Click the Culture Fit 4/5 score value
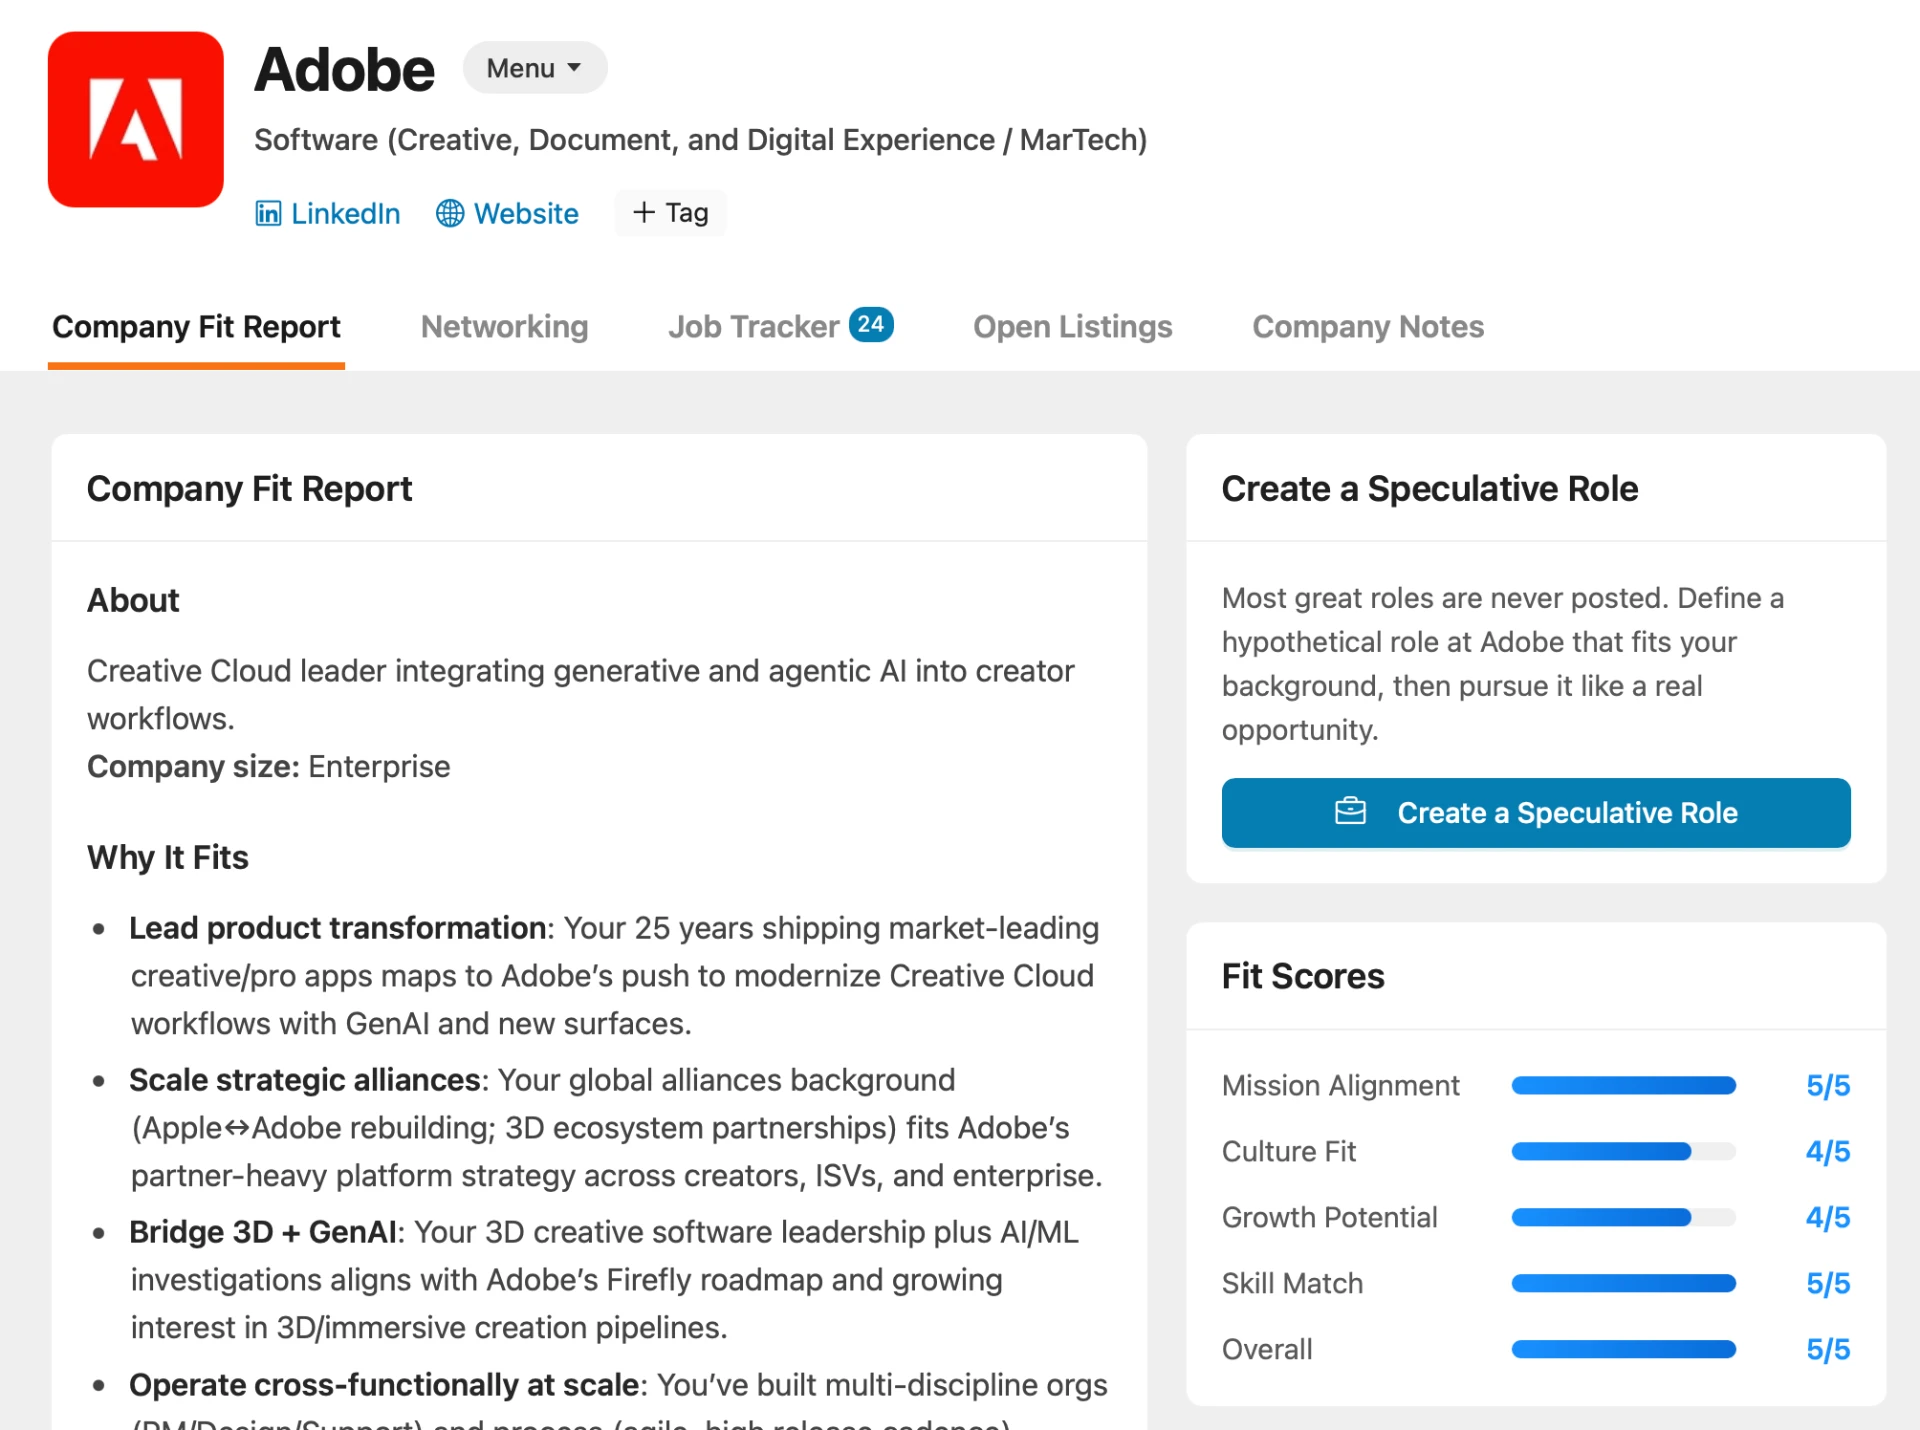Viewport: 1920px width, 1430px height. [x=1828, y=1151]
